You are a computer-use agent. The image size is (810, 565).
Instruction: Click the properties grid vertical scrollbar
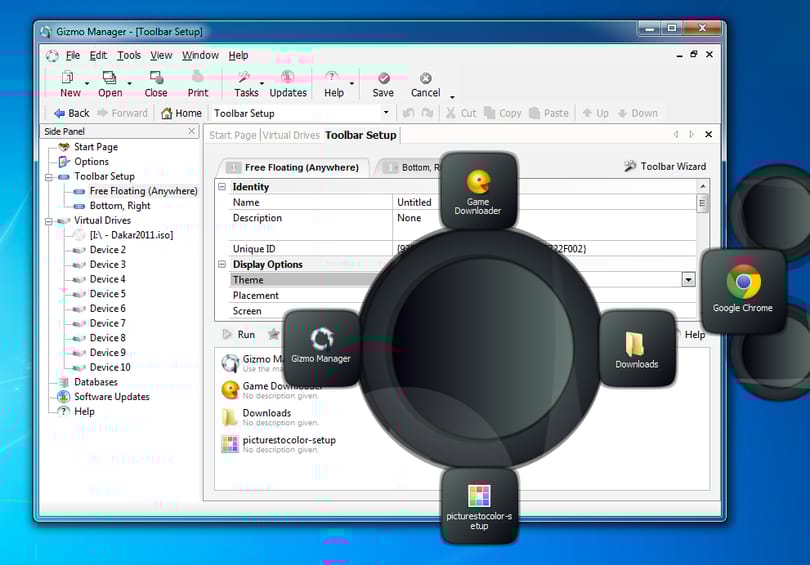(x=702, y=249)
